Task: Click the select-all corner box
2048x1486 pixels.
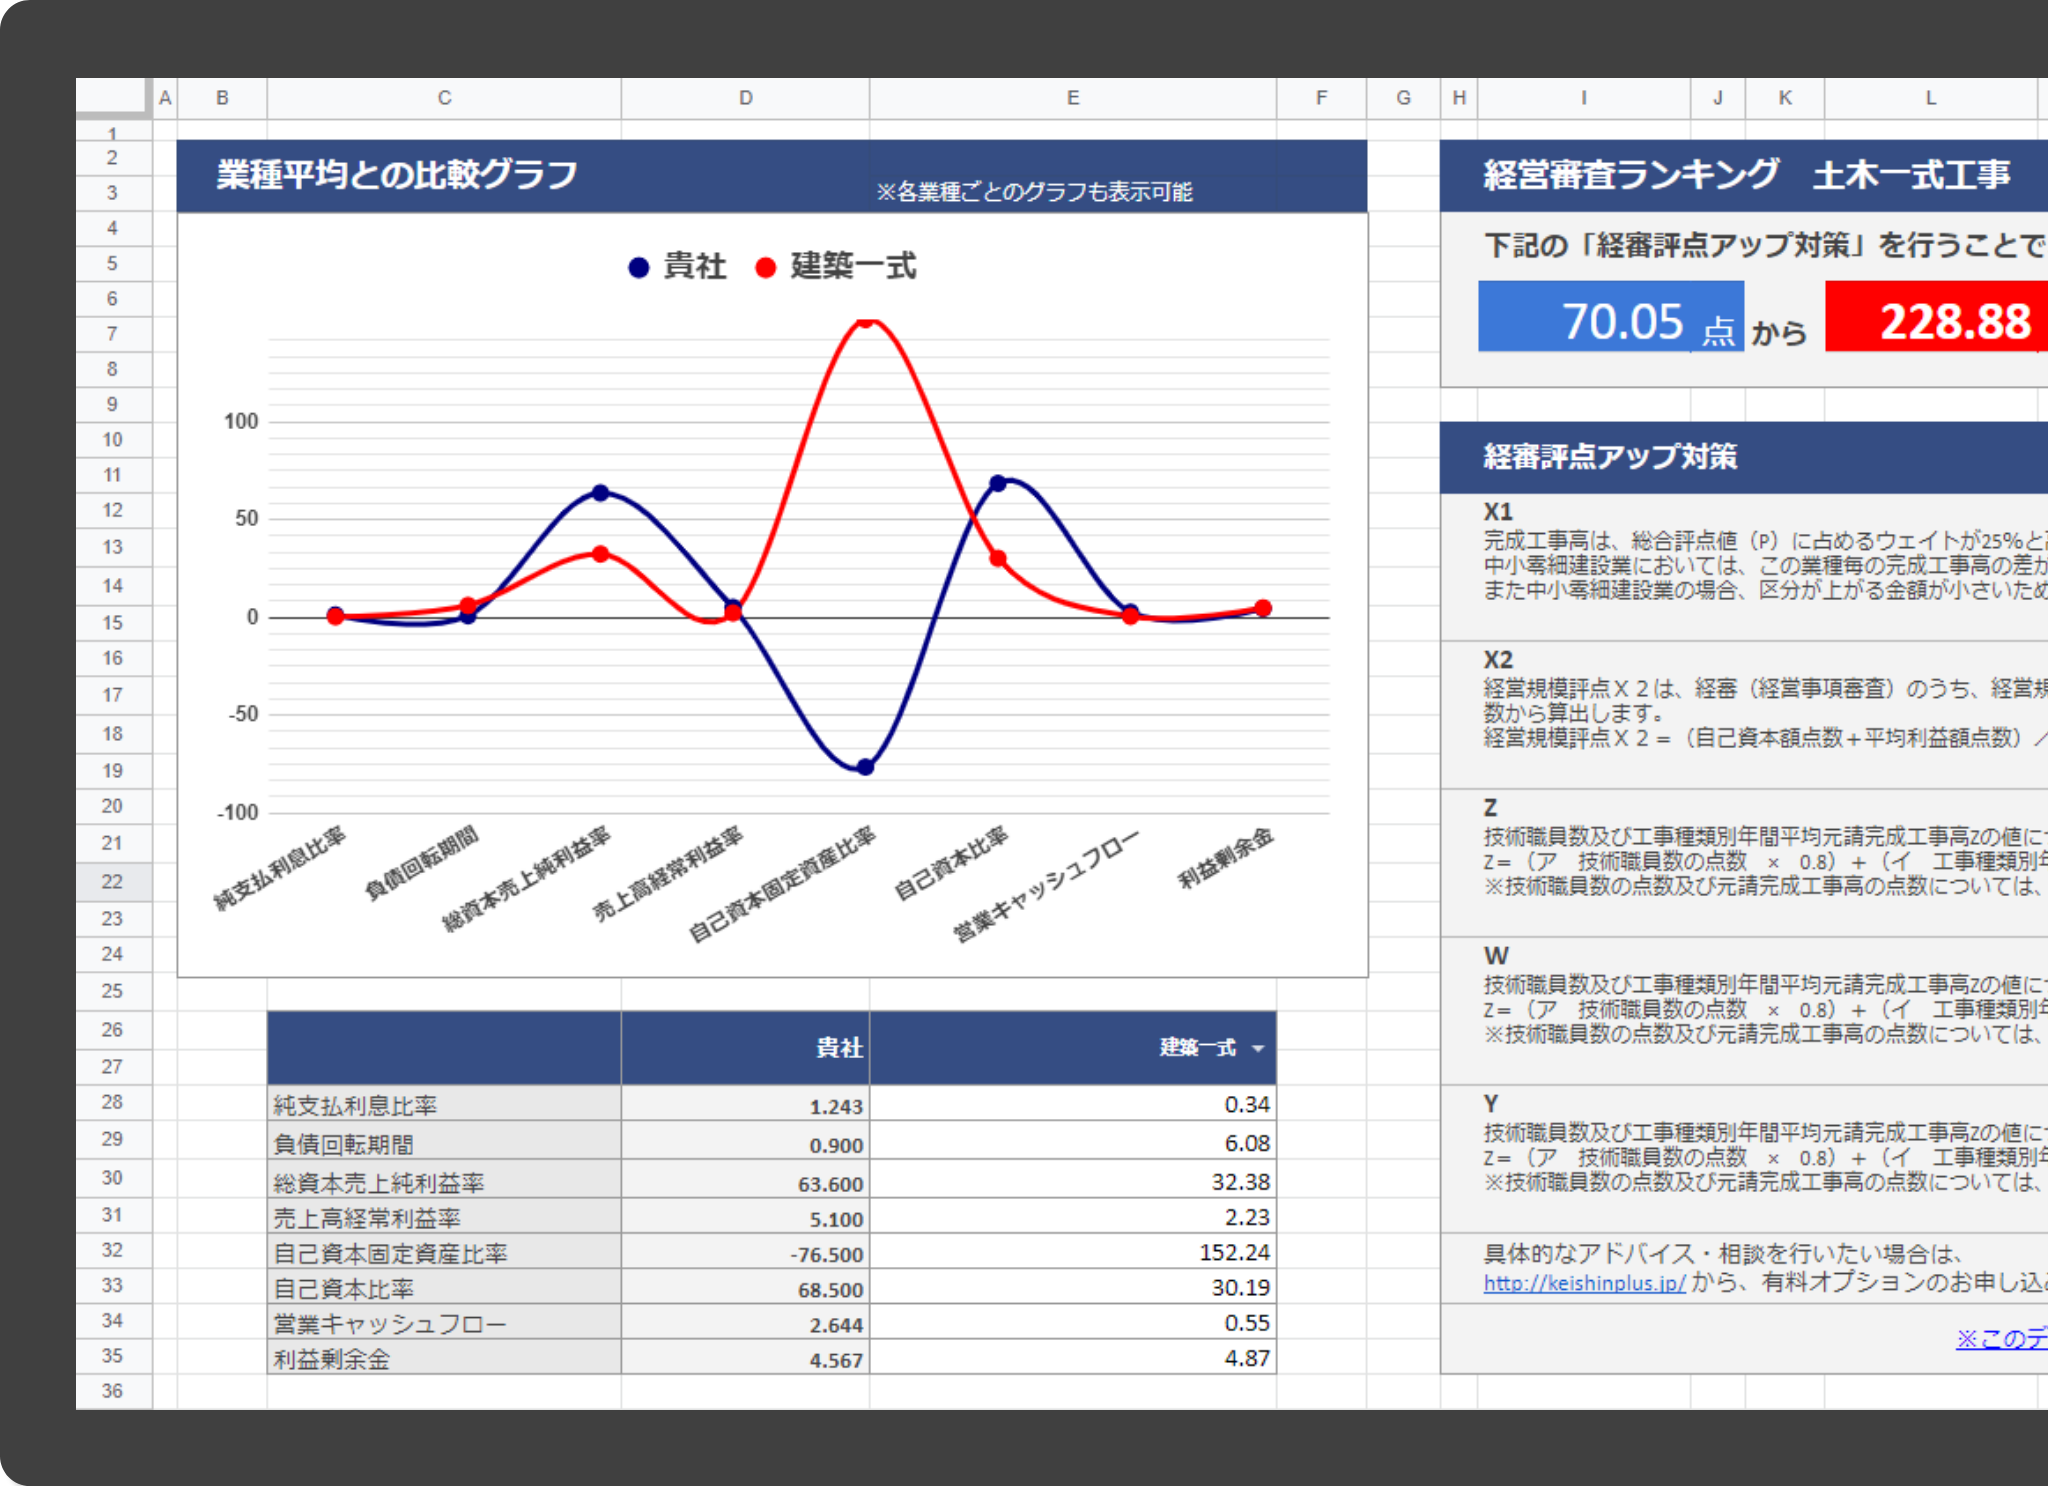Action: point(112,96)
